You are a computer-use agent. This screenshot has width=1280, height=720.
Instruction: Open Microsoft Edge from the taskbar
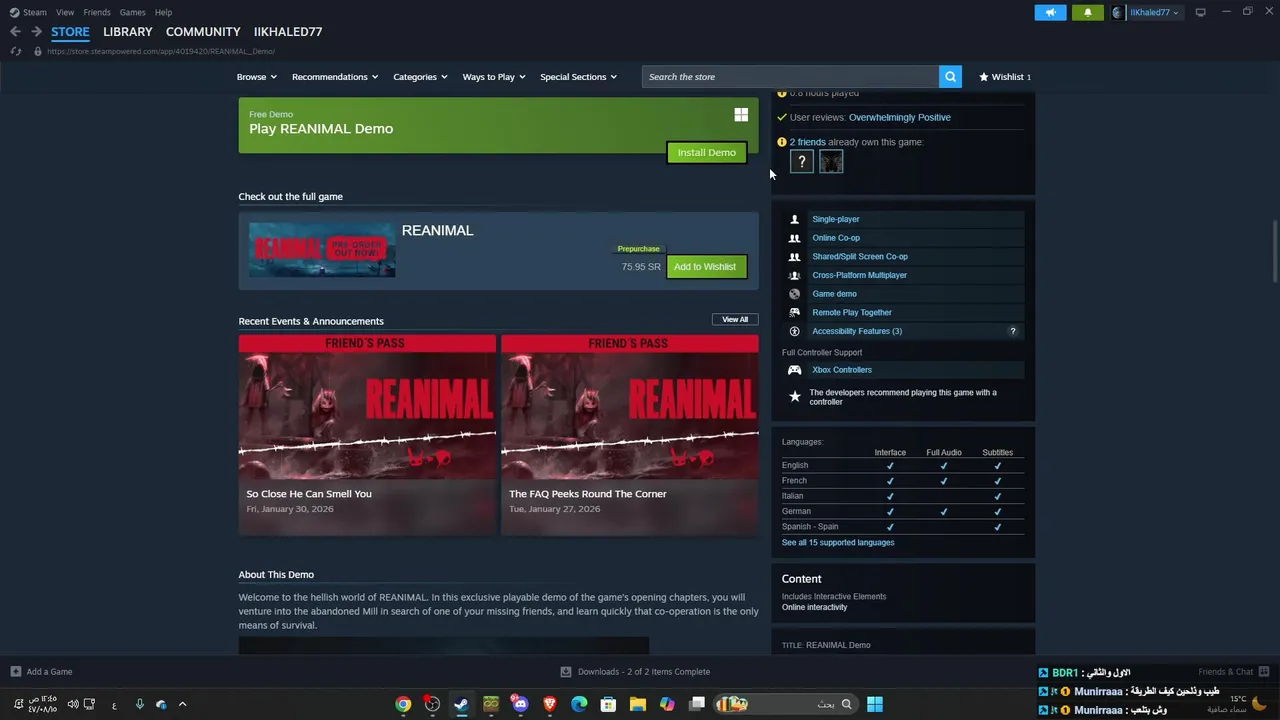579,704
